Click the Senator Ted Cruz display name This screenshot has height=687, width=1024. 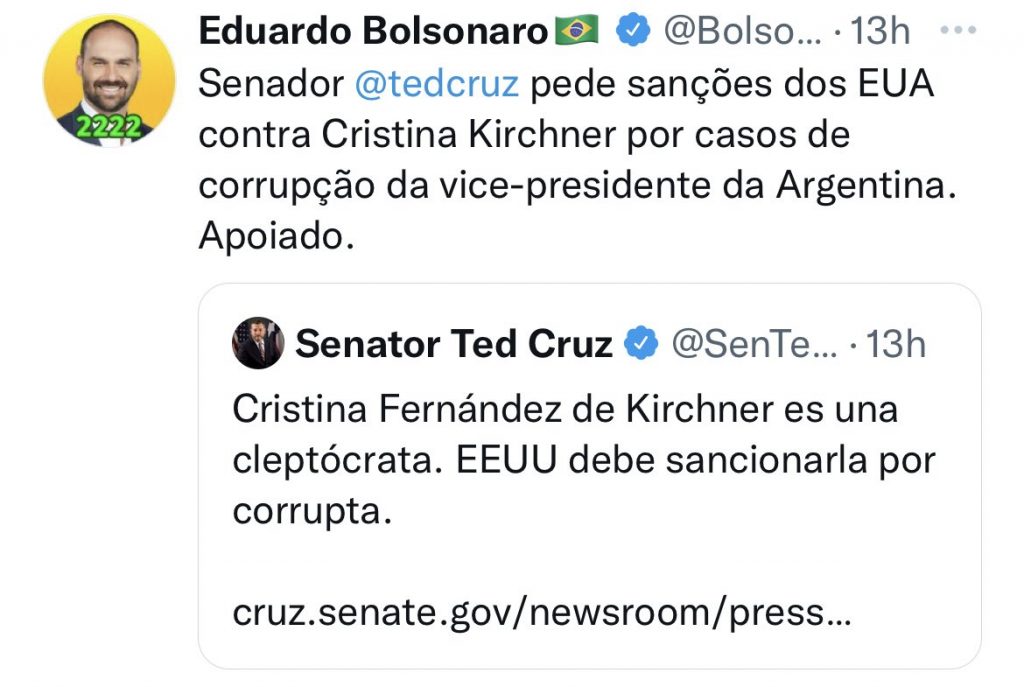coord(454,344)
